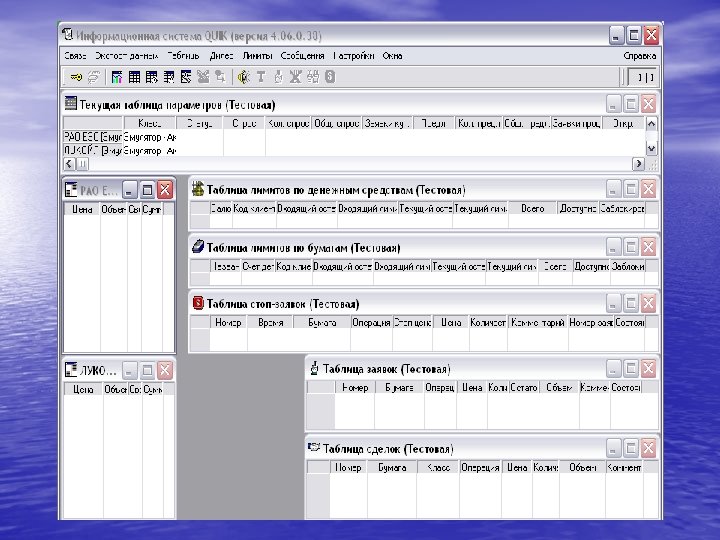Click the Объем header in Таблица сделок

tap(582, 467)
